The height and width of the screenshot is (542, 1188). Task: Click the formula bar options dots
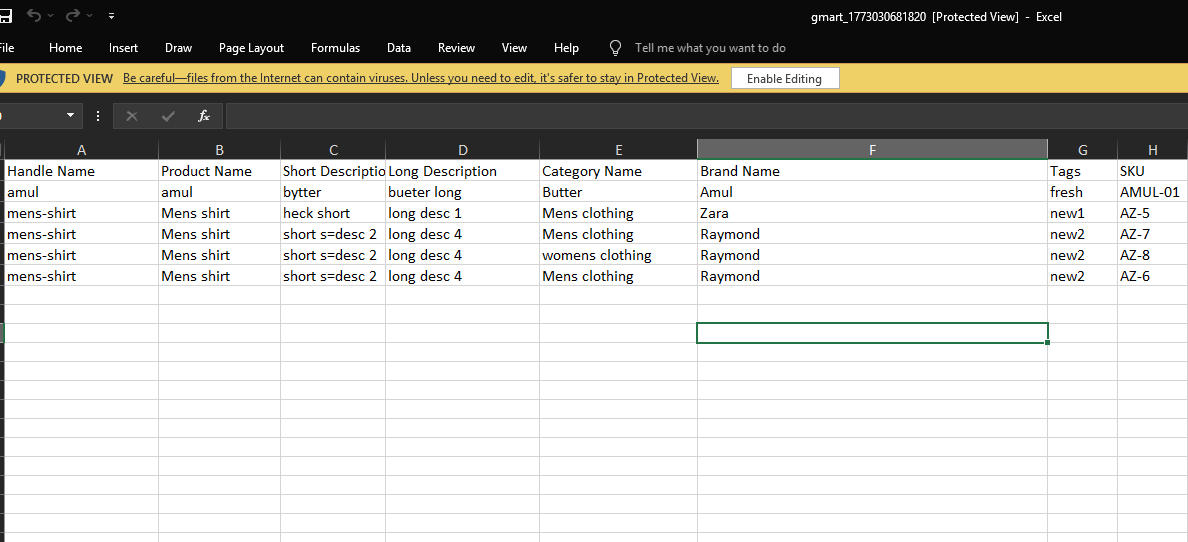pyautogui.click(x=98, y=116)
